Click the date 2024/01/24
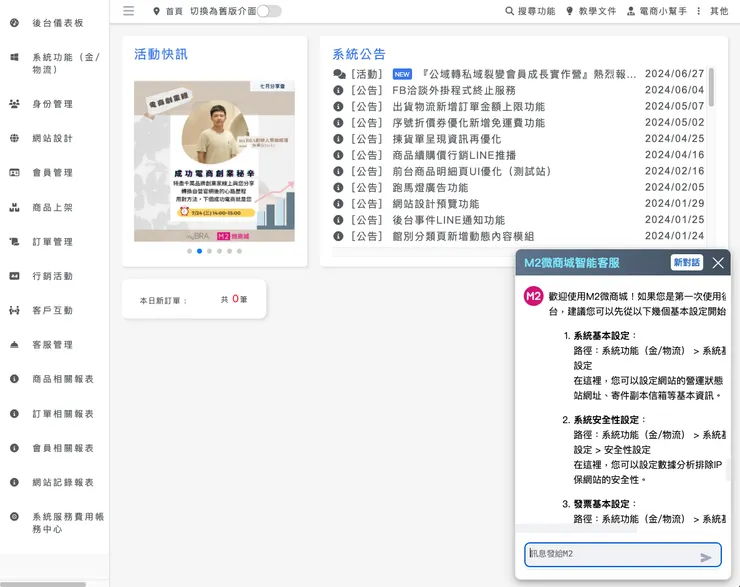The height and width of the screenshot is (587, 740). click(x=674, y=235)
